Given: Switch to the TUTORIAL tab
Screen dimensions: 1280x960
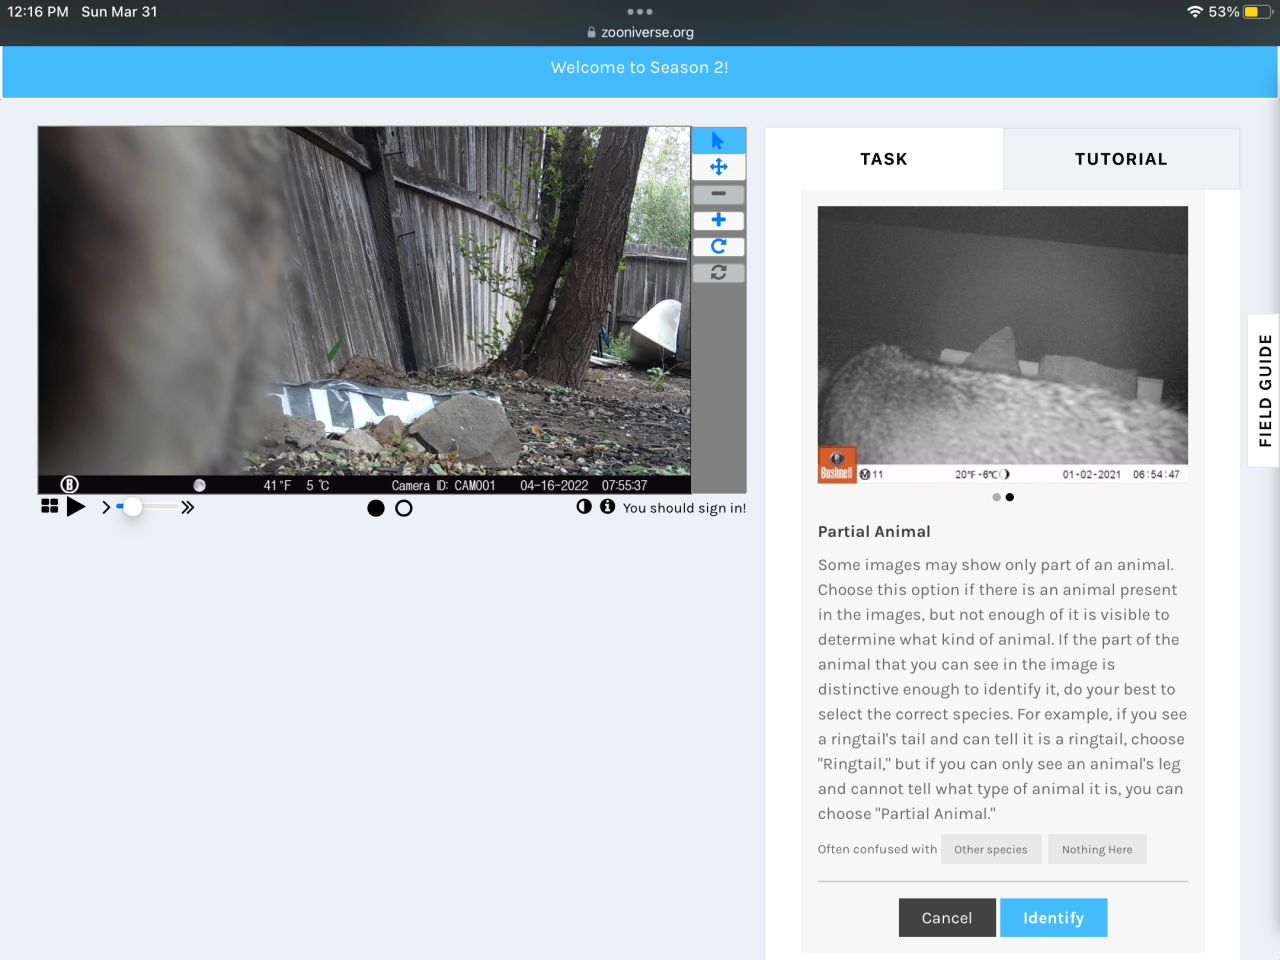Looking at the screenshot, I should pyautogui.click(x=1121, y=159).
